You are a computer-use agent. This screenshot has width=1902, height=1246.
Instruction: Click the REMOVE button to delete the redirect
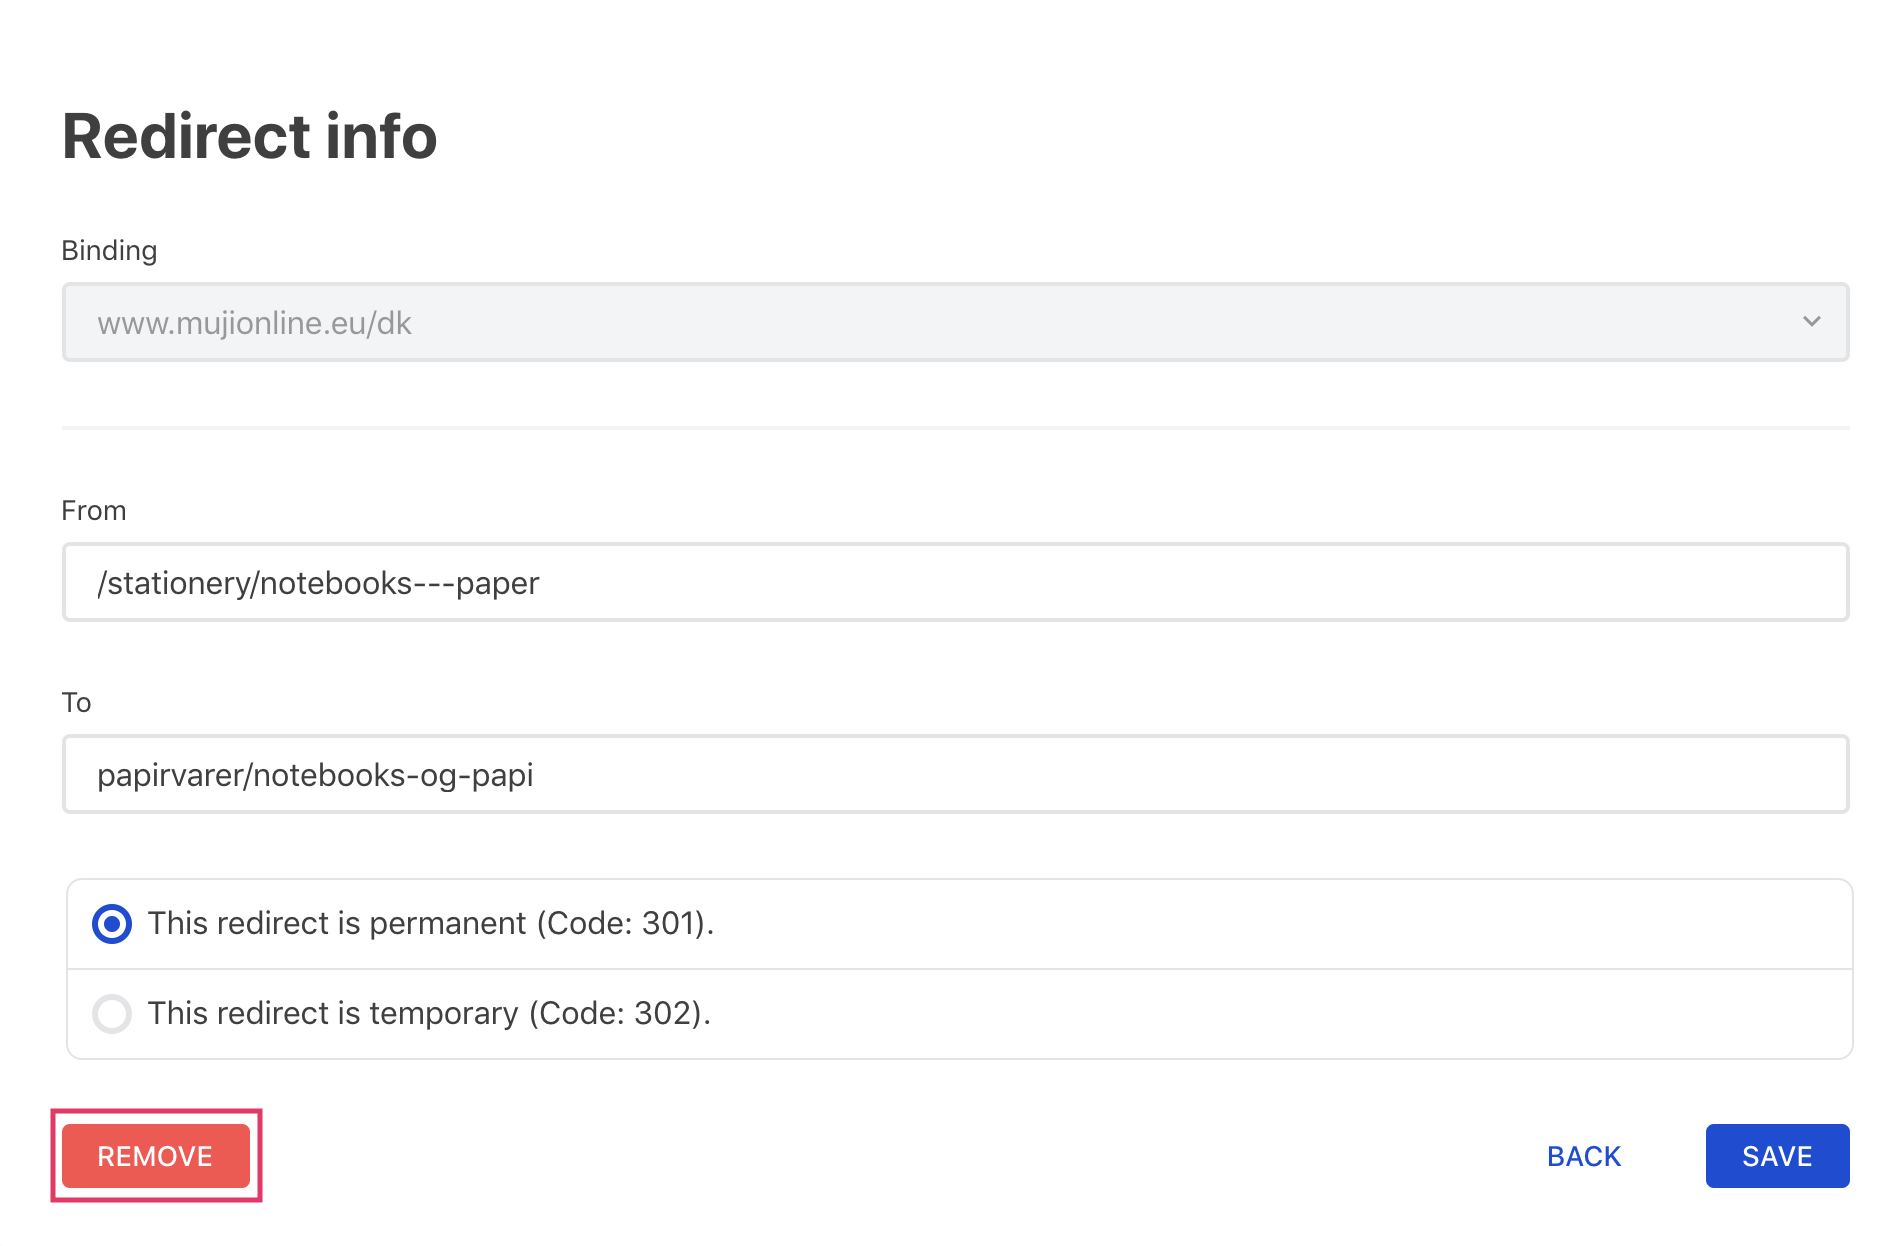[155, 1155]
